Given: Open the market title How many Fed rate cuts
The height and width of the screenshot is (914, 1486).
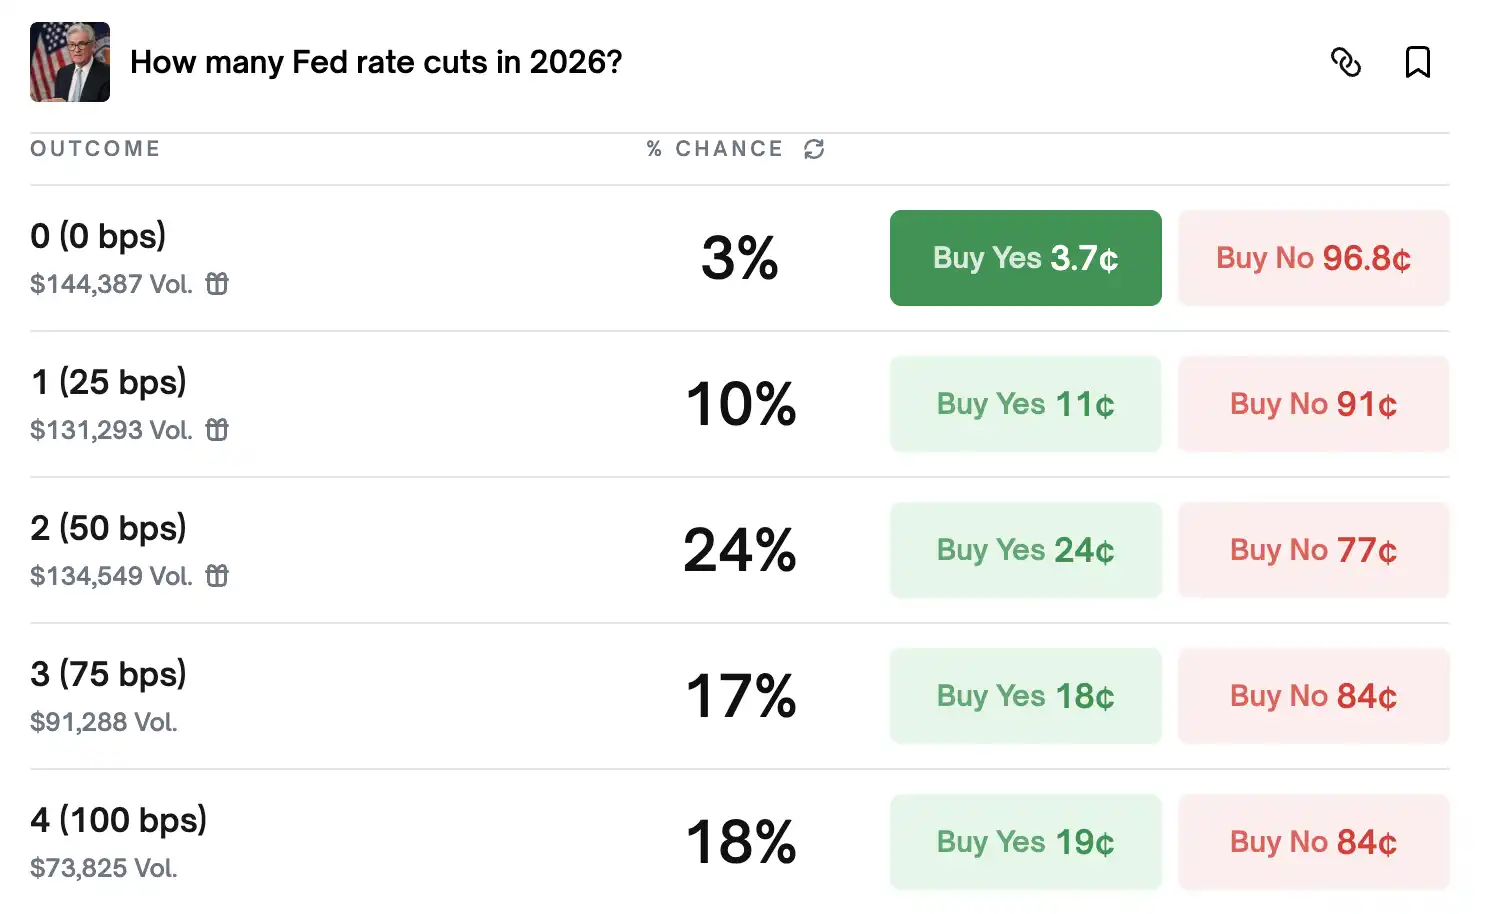Looking at the screenshot, I should (x=376, y=62).
